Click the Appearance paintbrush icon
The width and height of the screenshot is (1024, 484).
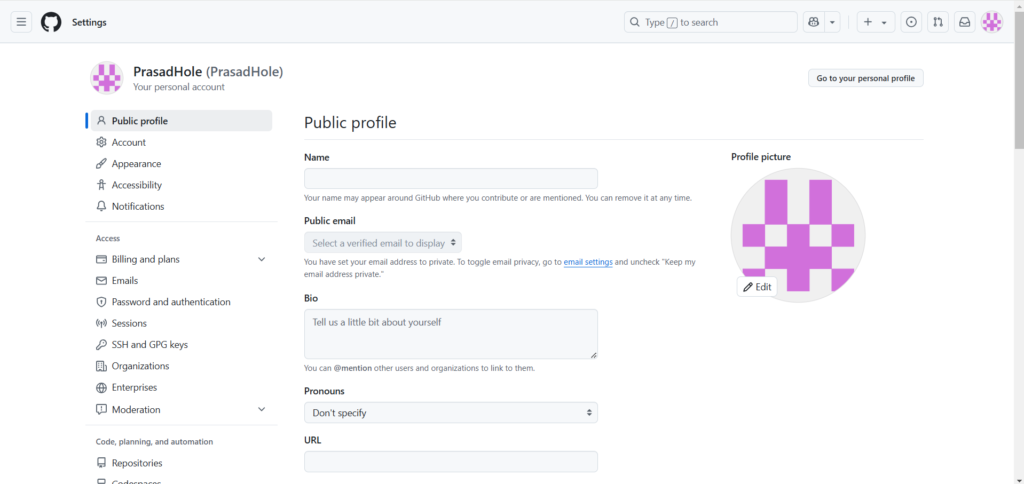[101, 164]
